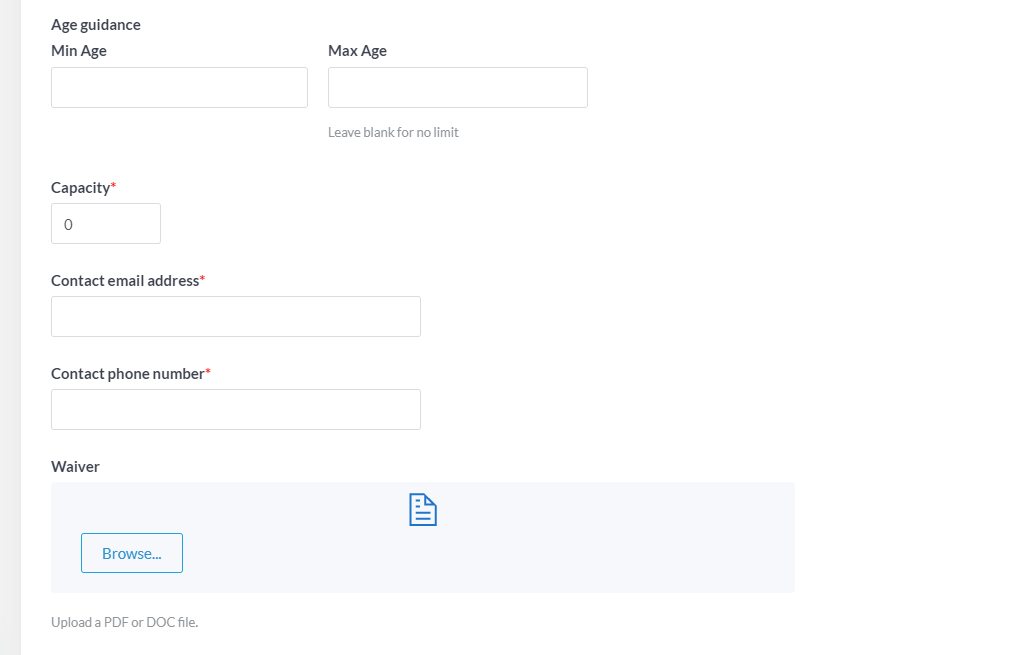Click the Contact email address label
The height and width of the screenshot is (655, 1029).
coord(125,281)
